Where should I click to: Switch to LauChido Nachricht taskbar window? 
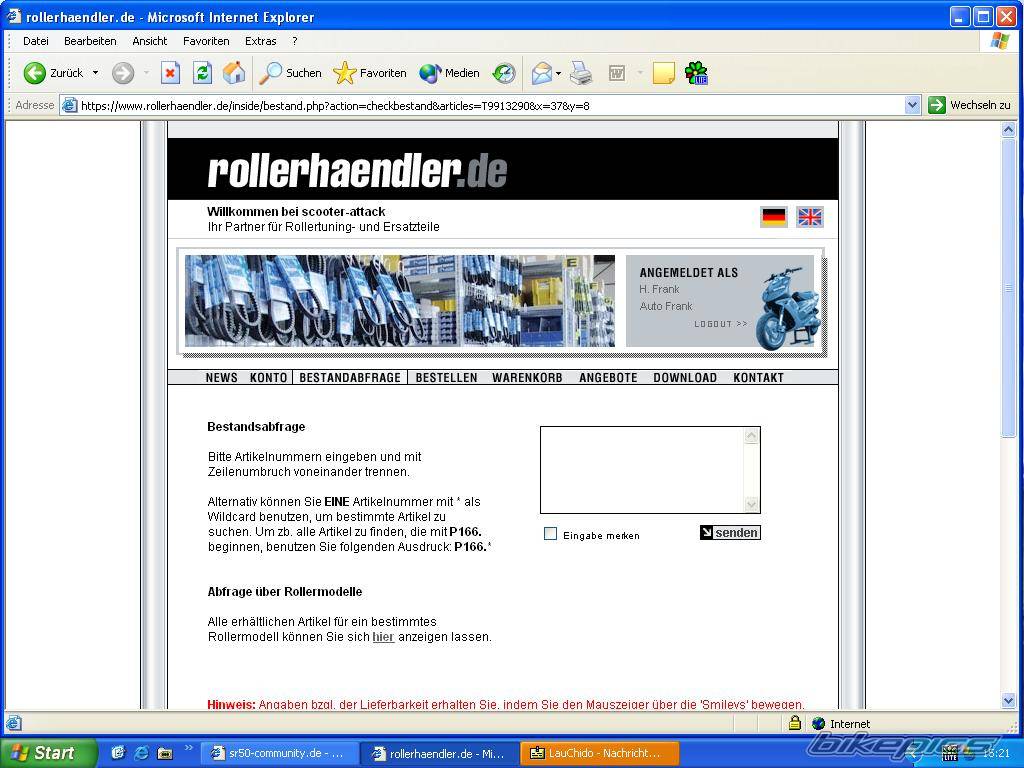(600, 754)
